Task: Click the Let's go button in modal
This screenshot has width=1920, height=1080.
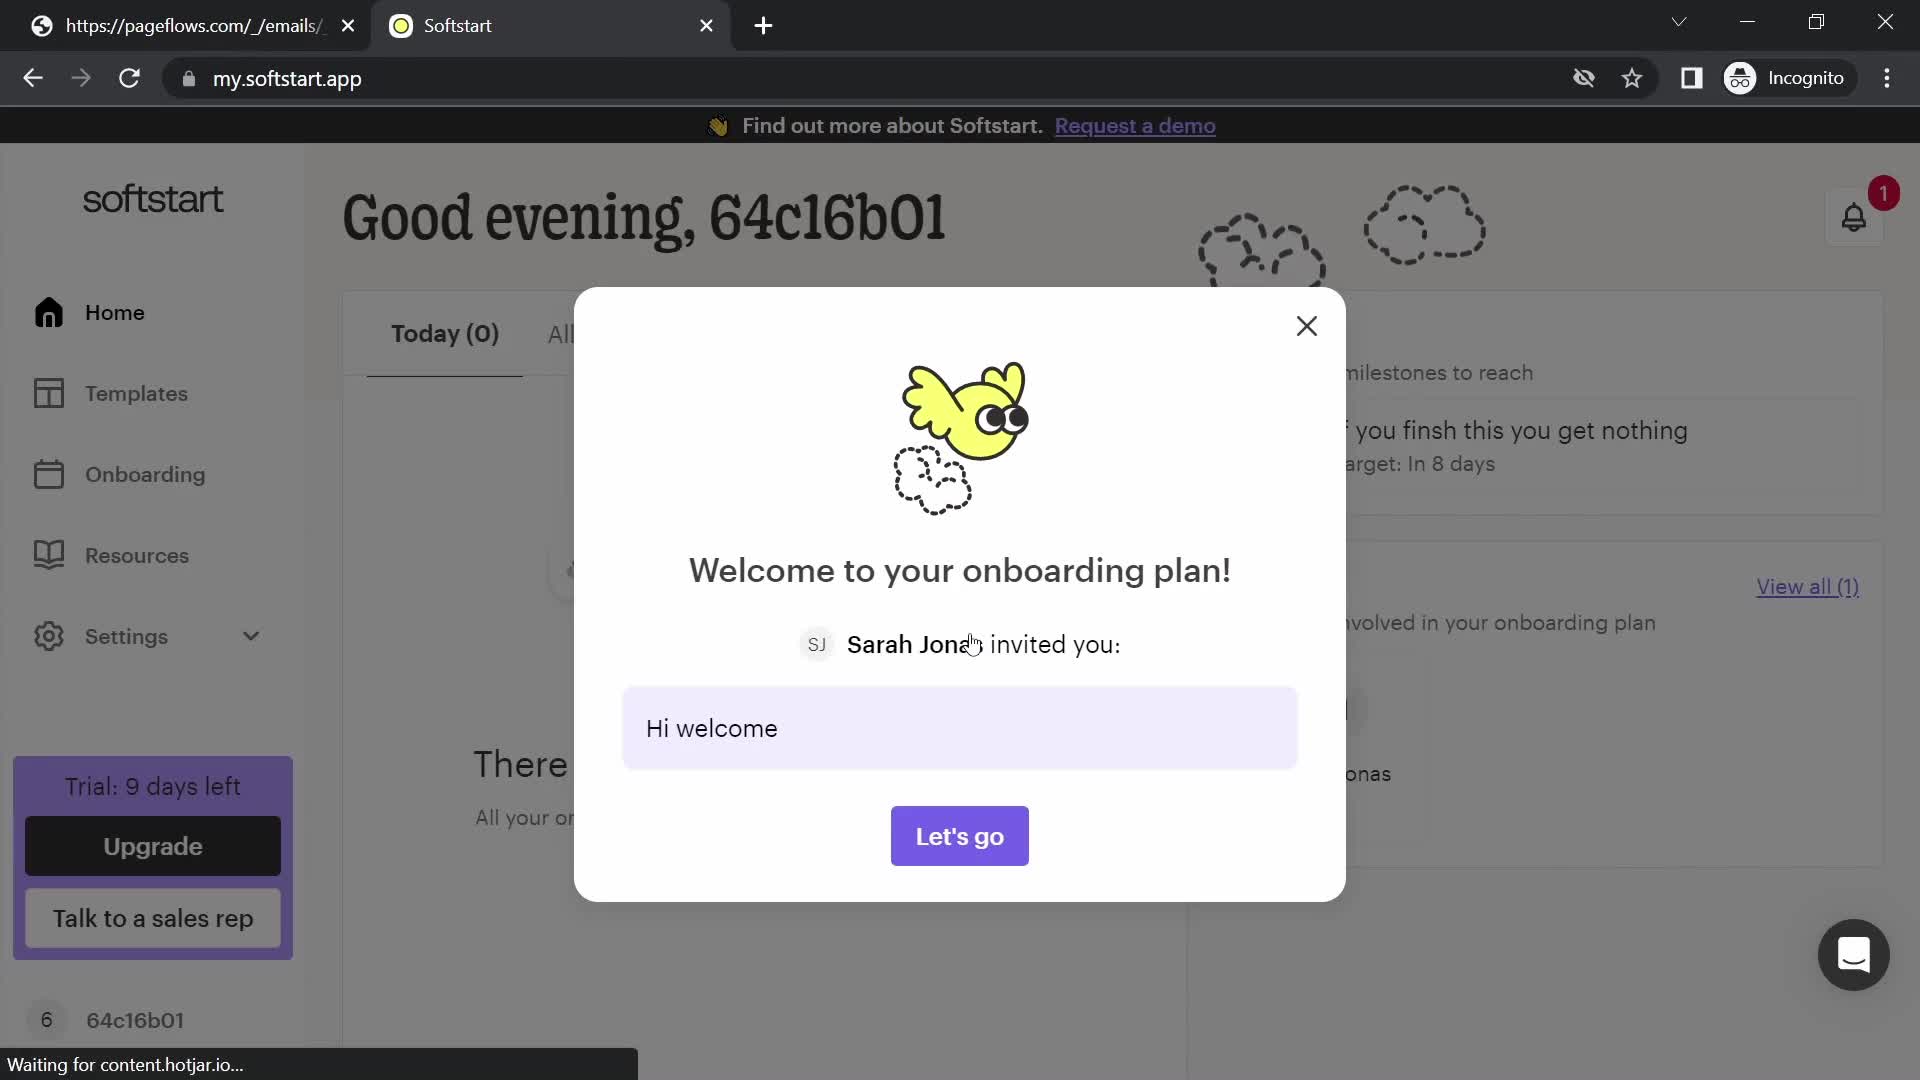Action: [x=960, y=836]
